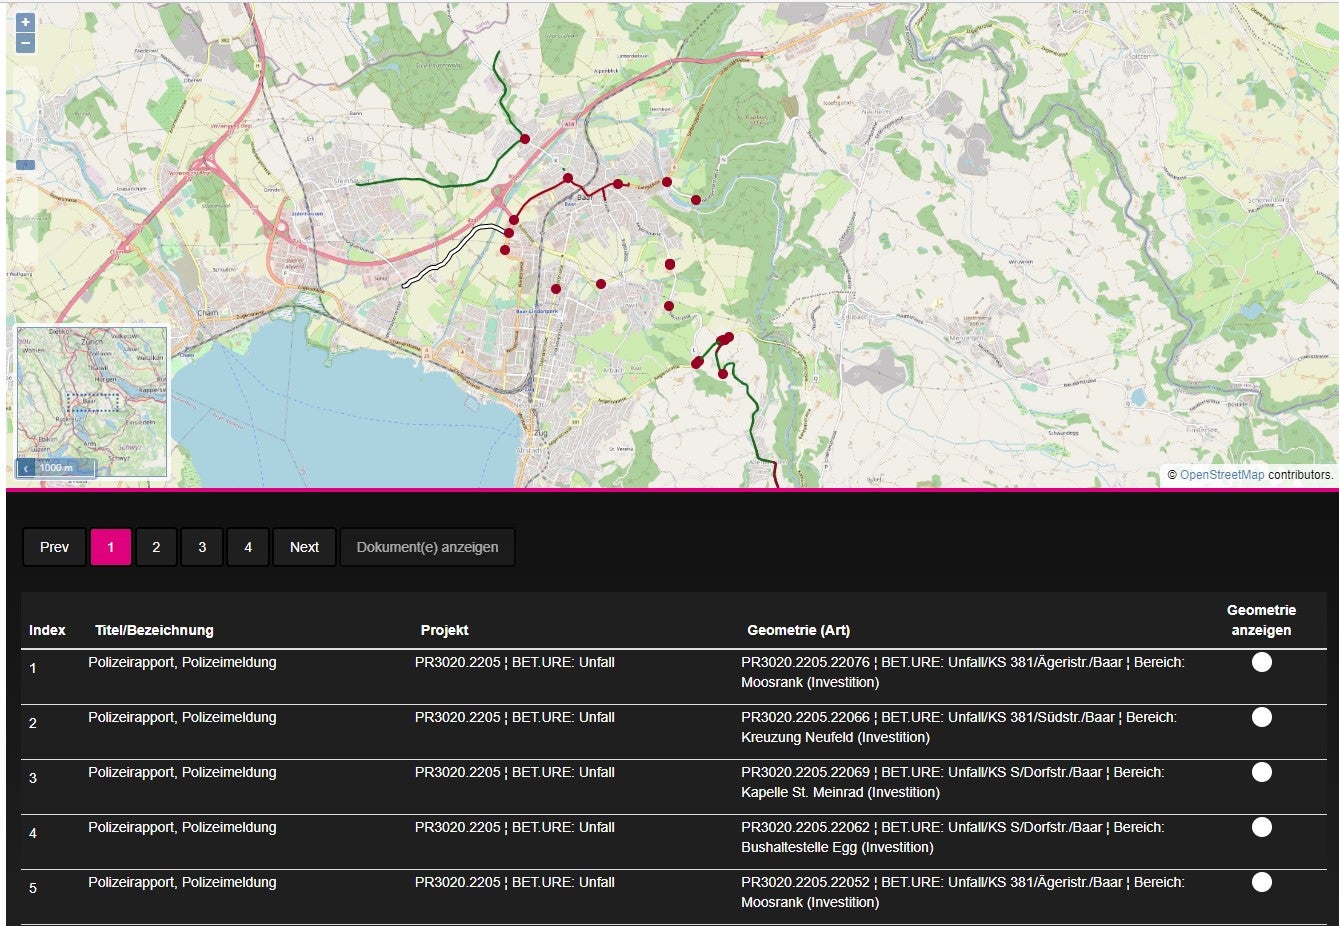
Task: Click the active page 1 button
Action: tap(110, 547)
